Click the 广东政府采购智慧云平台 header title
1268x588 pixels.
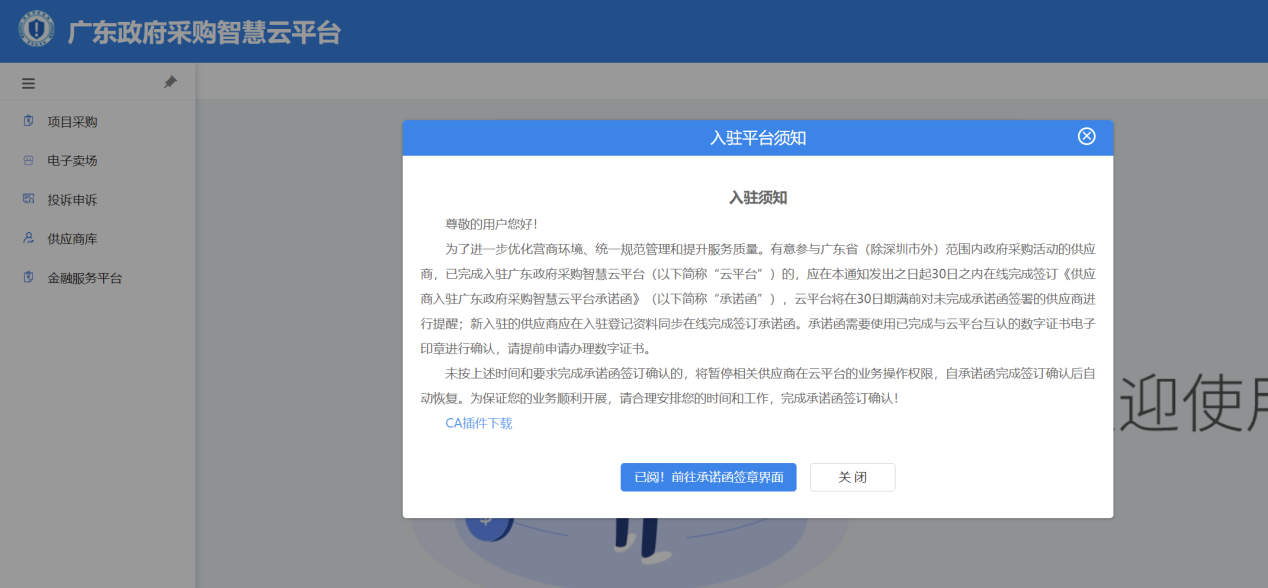click(x=204, y=32)
